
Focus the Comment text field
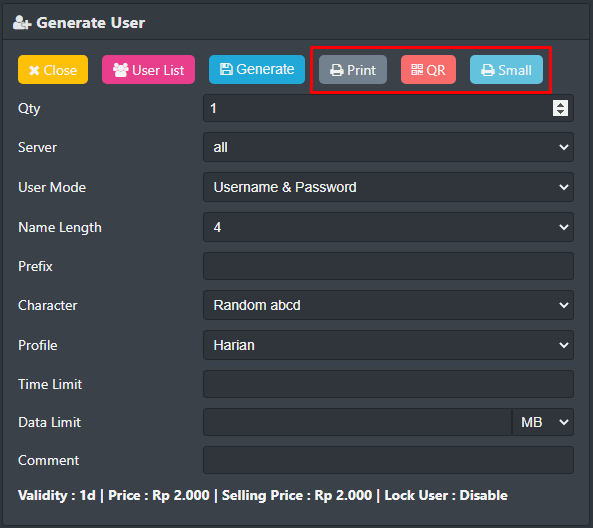click(x=388, y=460)
